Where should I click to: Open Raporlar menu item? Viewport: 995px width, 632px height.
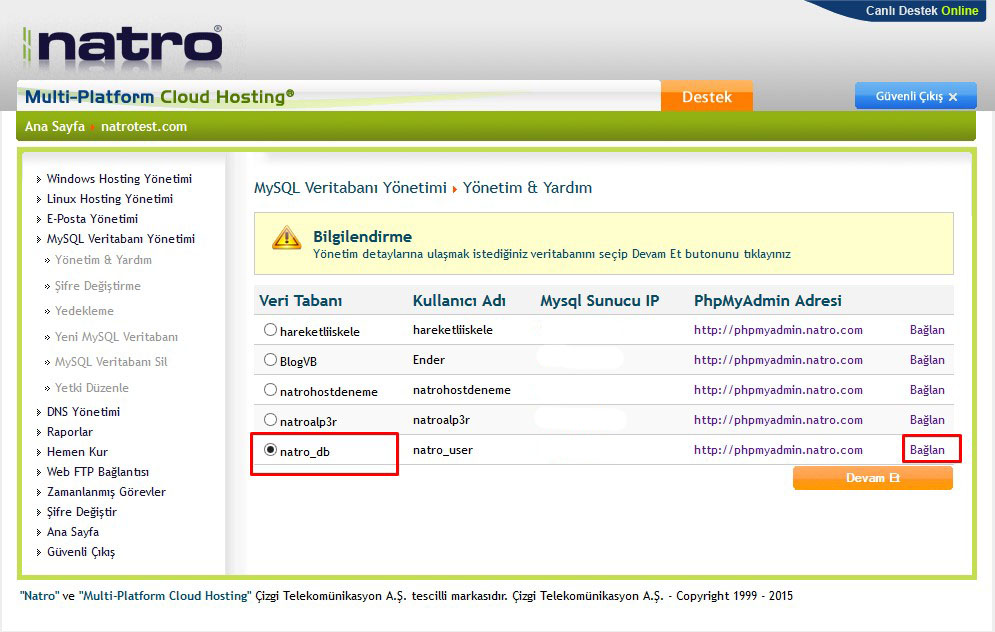point(70,432)
